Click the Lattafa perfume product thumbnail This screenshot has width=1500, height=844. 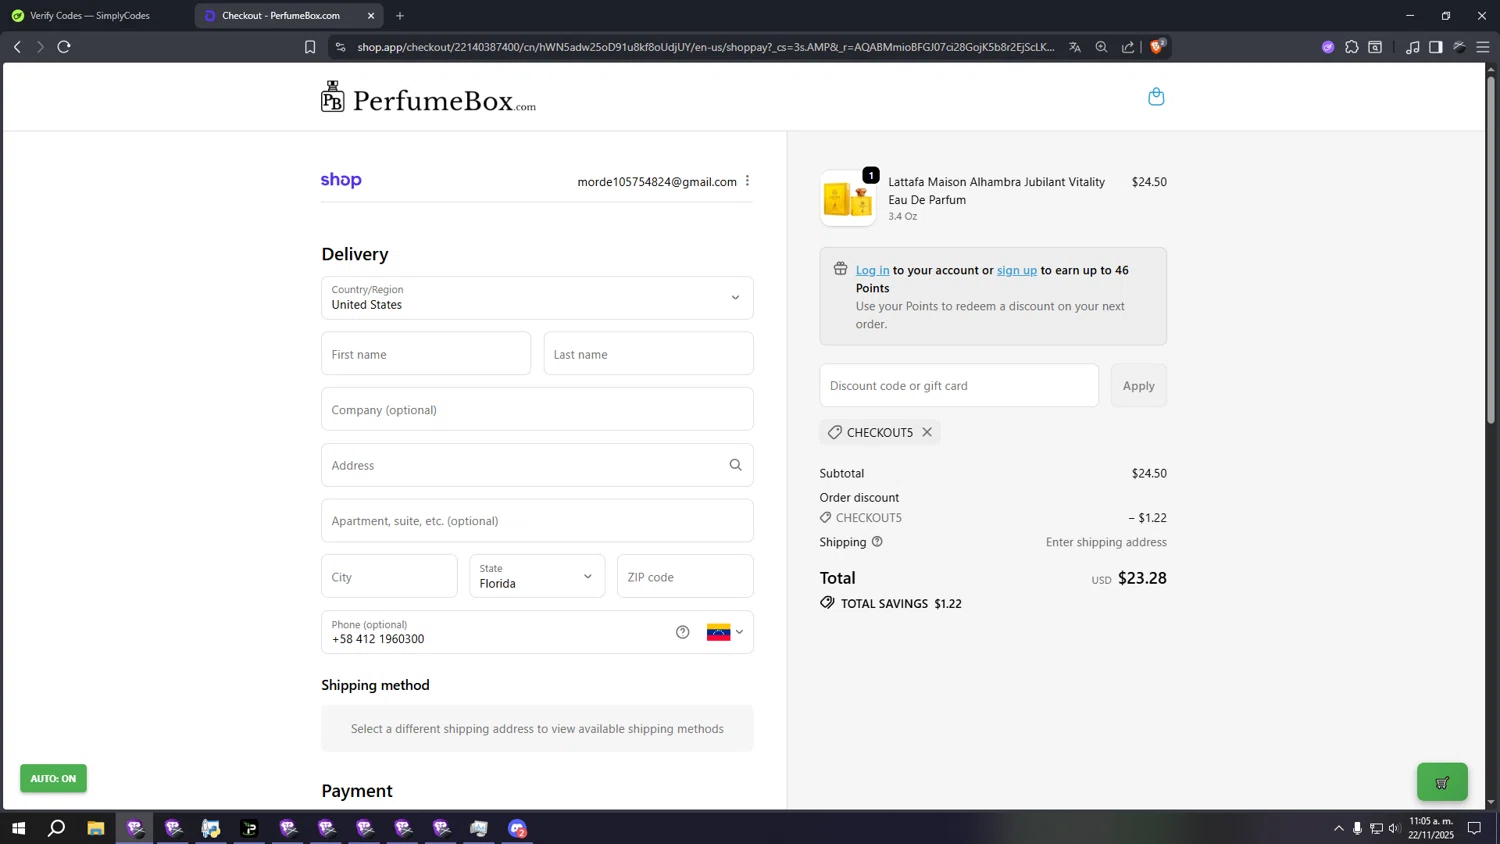[x=848, y=198]
